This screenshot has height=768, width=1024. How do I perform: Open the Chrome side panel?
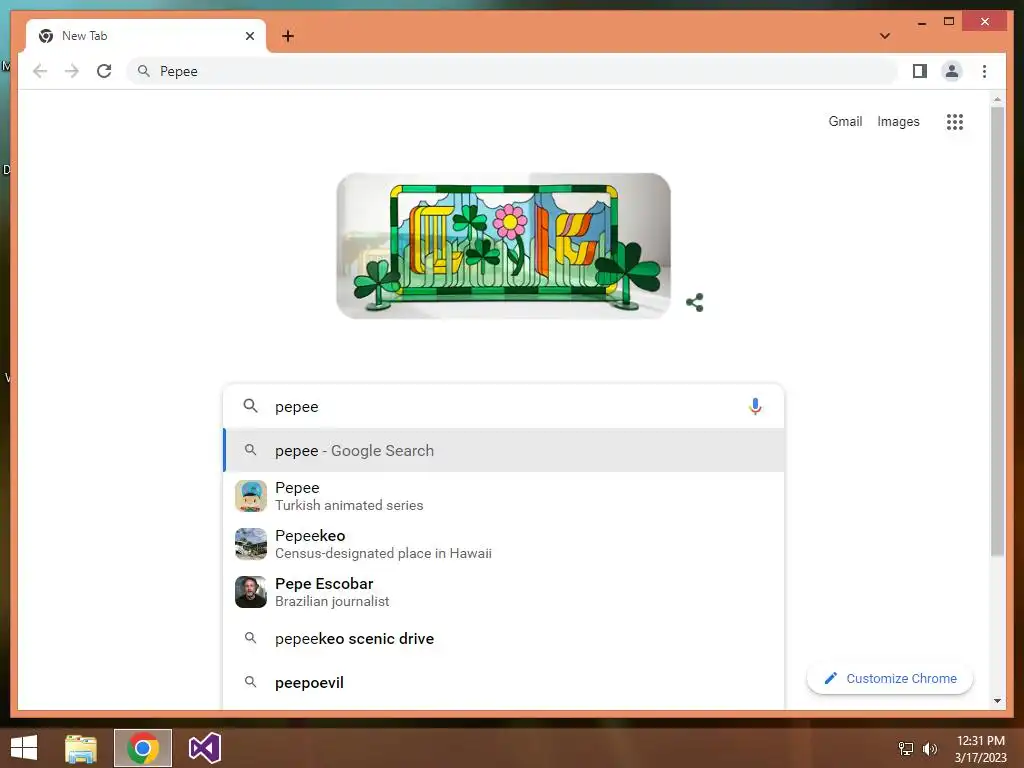920,71
